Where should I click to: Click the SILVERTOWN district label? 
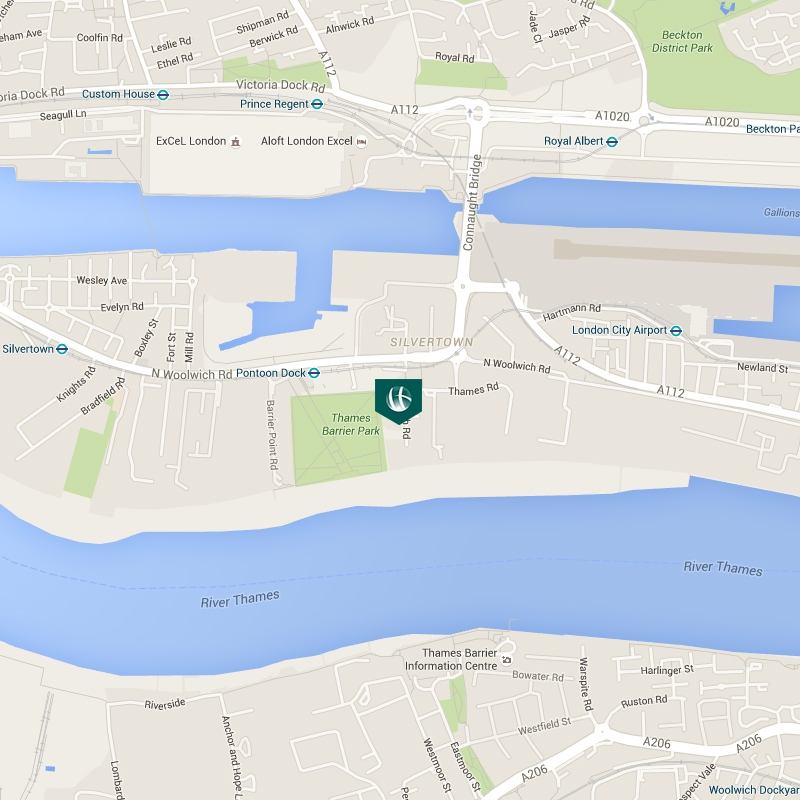tap(432, 342)
